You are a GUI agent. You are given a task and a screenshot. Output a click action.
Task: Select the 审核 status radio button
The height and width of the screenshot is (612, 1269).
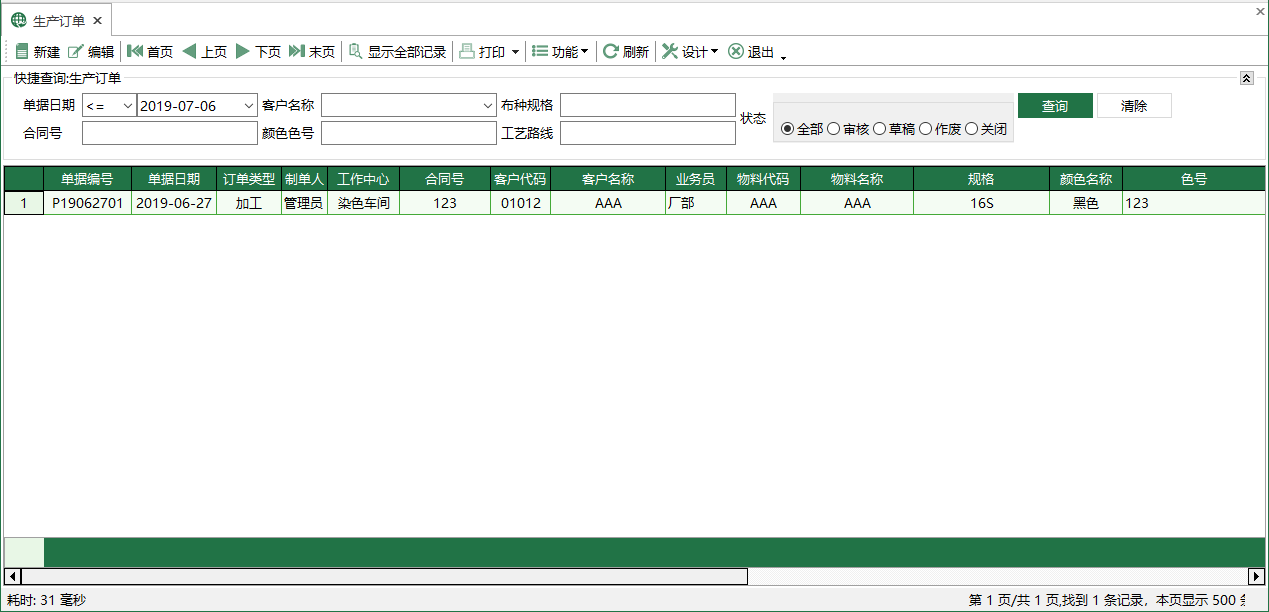point(834,129)
